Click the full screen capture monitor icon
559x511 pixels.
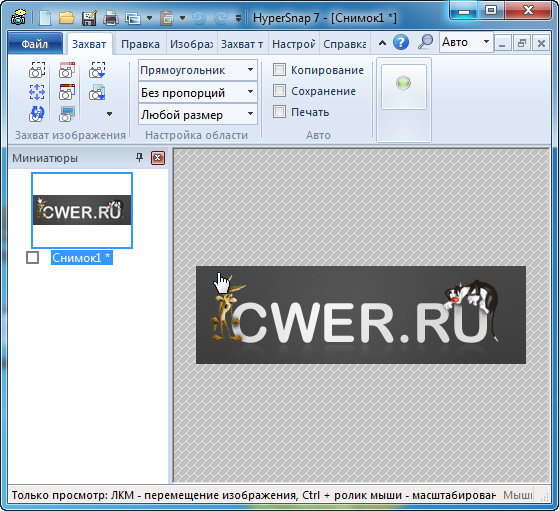(x=67, y=114)
